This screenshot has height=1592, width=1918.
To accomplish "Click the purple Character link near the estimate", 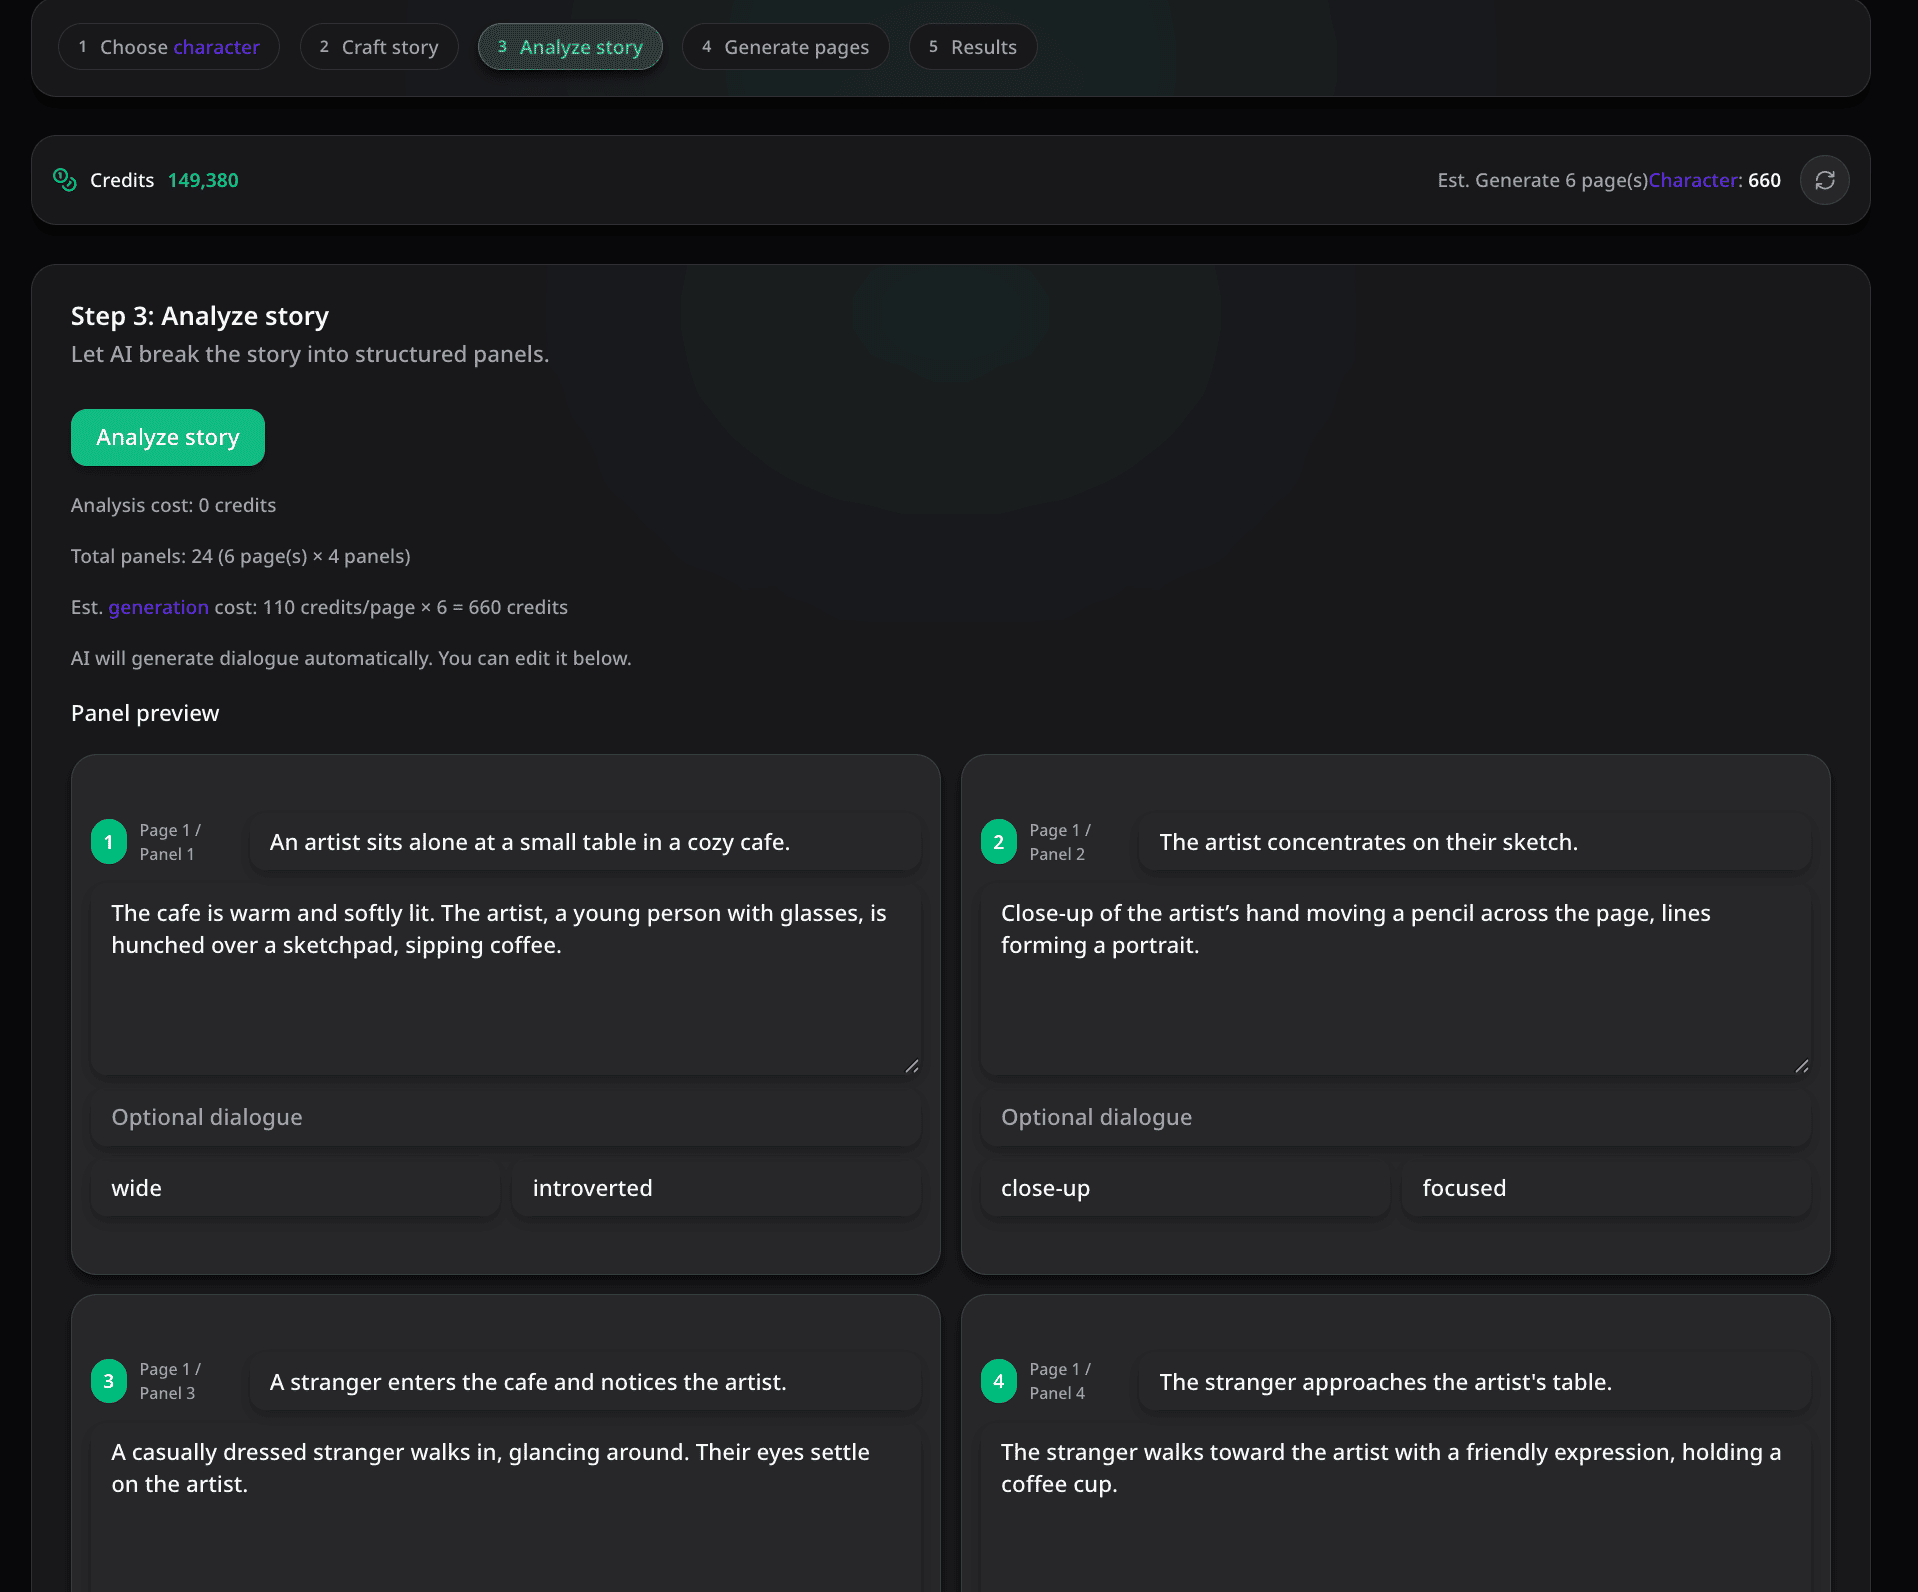I will [1692, 180].
